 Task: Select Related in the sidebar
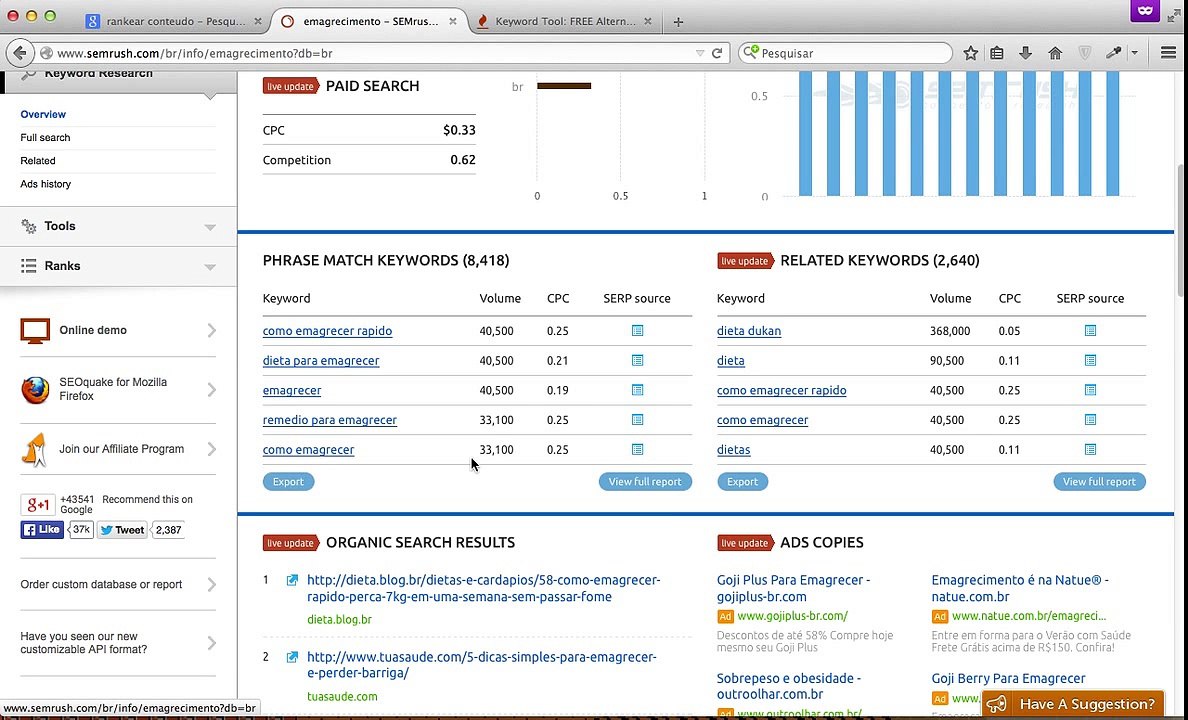tap(38, 161)
